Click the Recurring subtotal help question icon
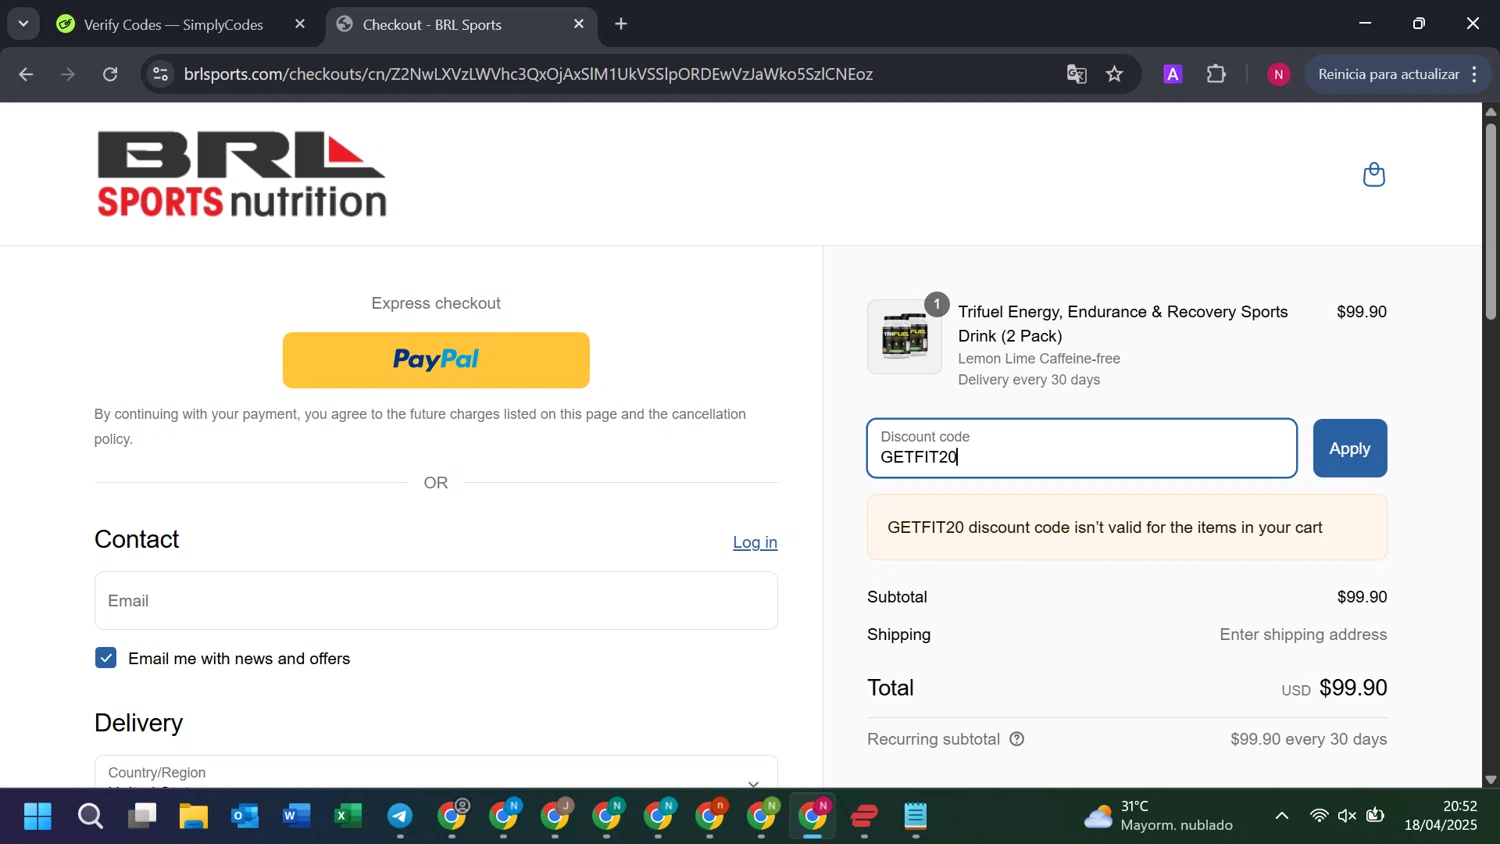 tap(1017, 739)
